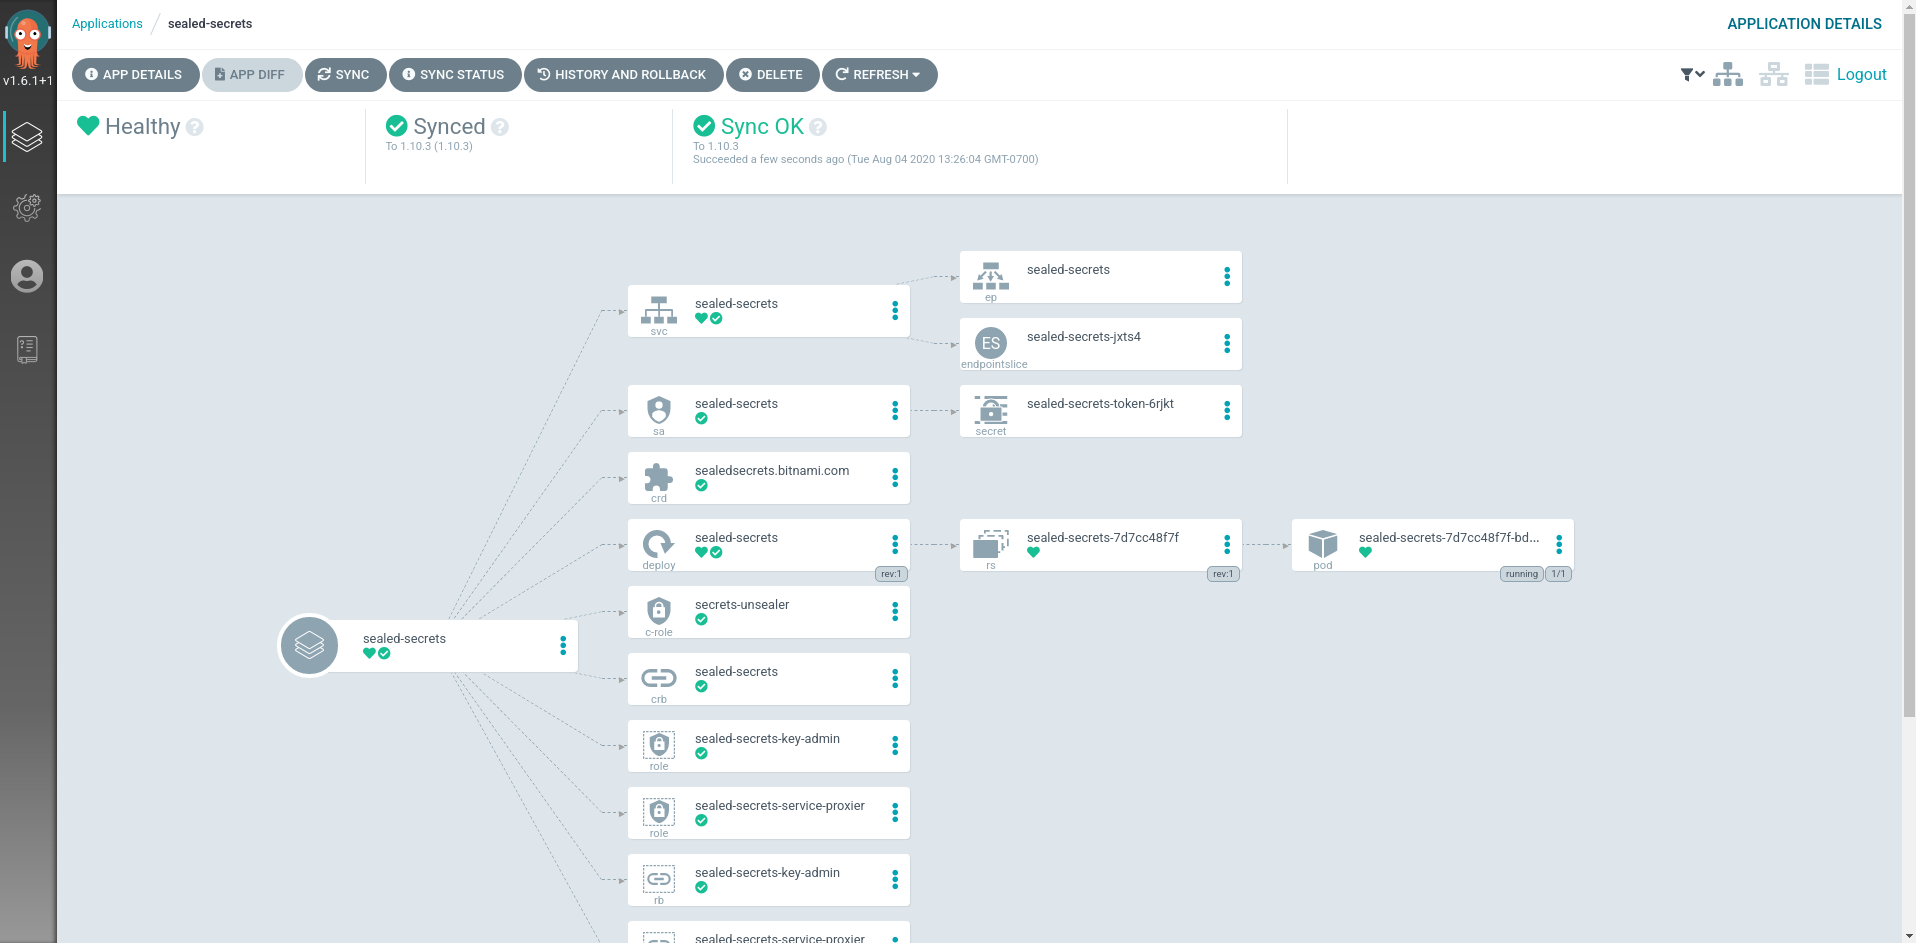Open User Info icon in sidebar
This screenshot has height=943, width=1916.
tap(27, 276)
